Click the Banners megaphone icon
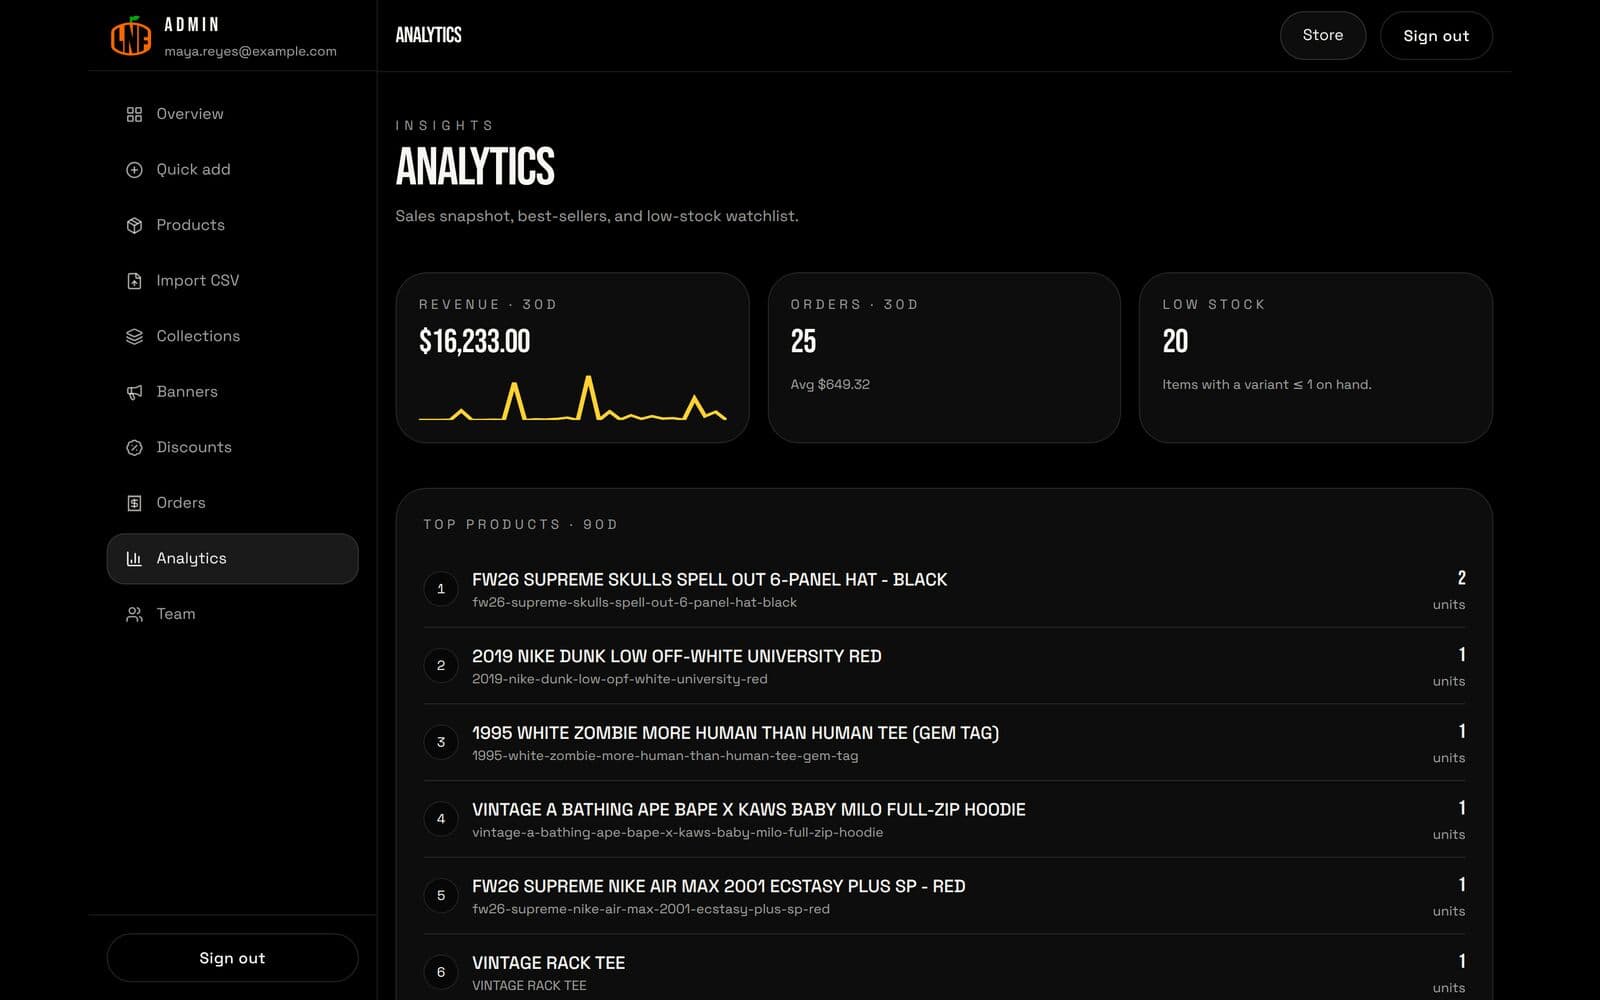Screen dimensions: 1600x1000 click(134, 392)
